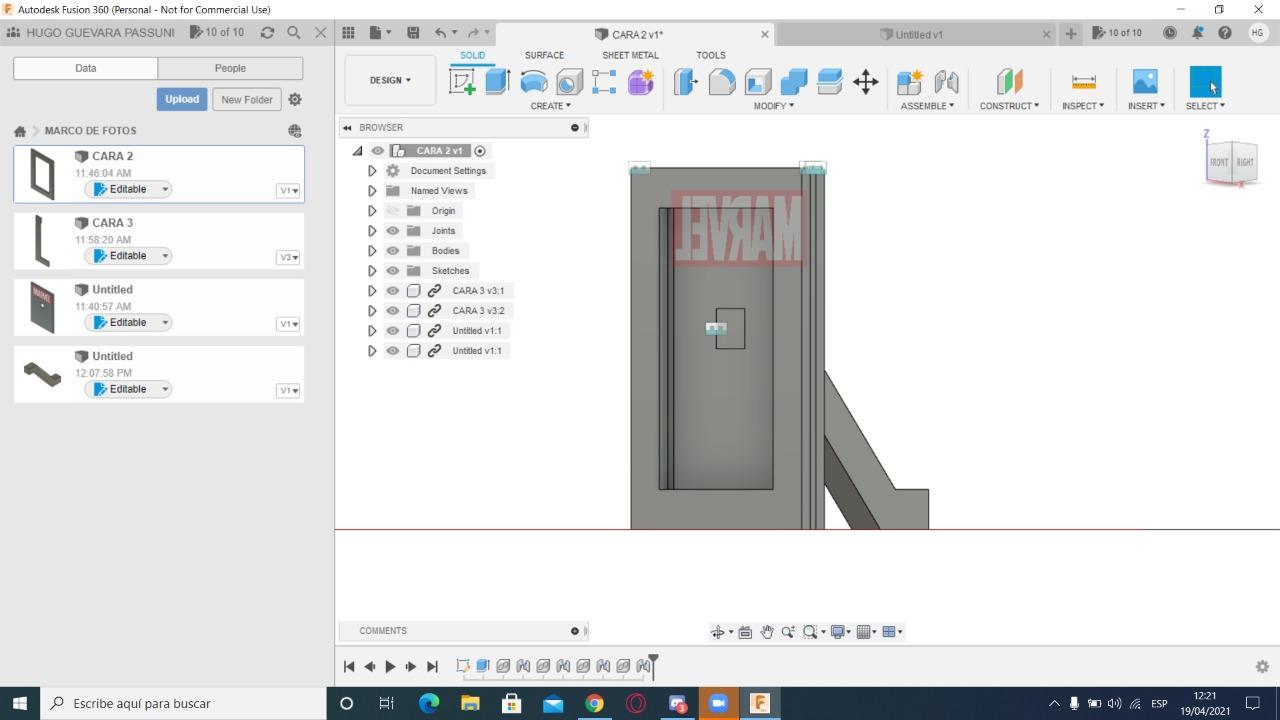Click the Create Form icon
This screenshot has height=720, width=1280.
coord(641,82)
